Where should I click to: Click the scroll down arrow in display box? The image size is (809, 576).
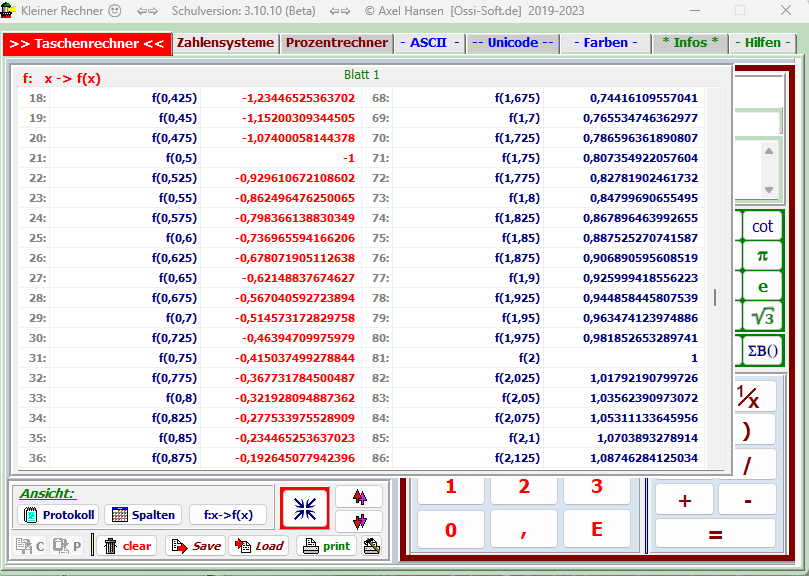point(768,190)
